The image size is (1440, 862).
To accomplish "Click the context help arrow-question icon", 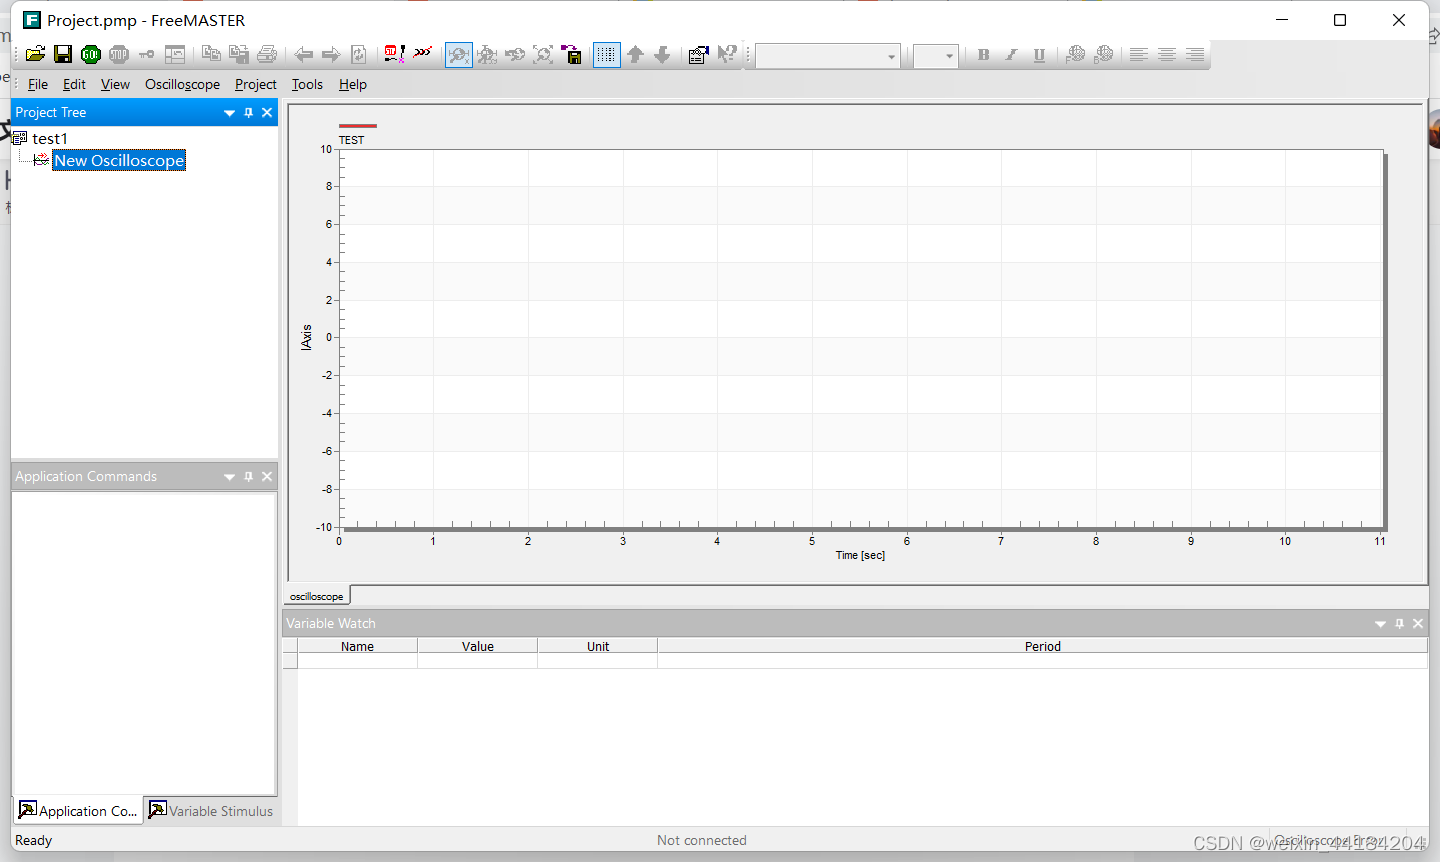I will coord(727,54).
